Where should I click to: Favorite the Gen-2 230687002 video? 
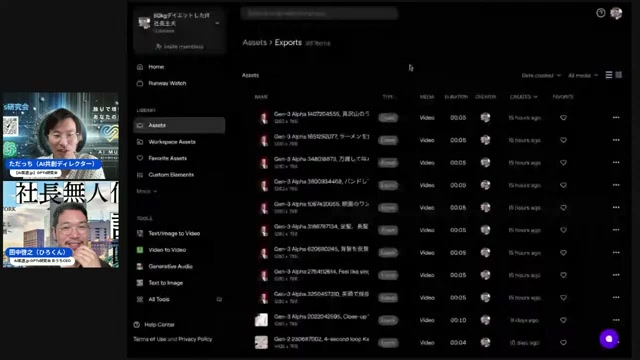(563, 342)
